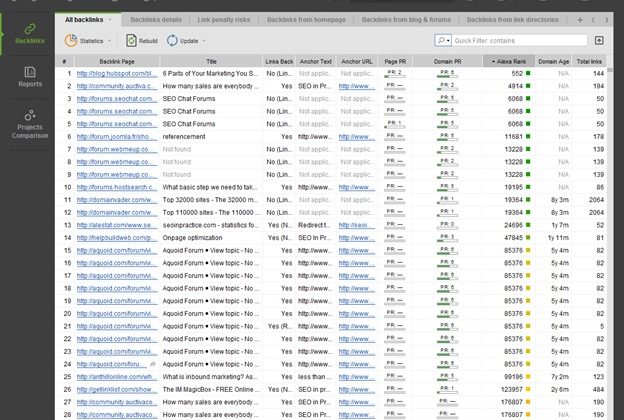Open the All backlinks tab dropdown arrow
This screenshot has width=624, height=420.
point(110,20)
